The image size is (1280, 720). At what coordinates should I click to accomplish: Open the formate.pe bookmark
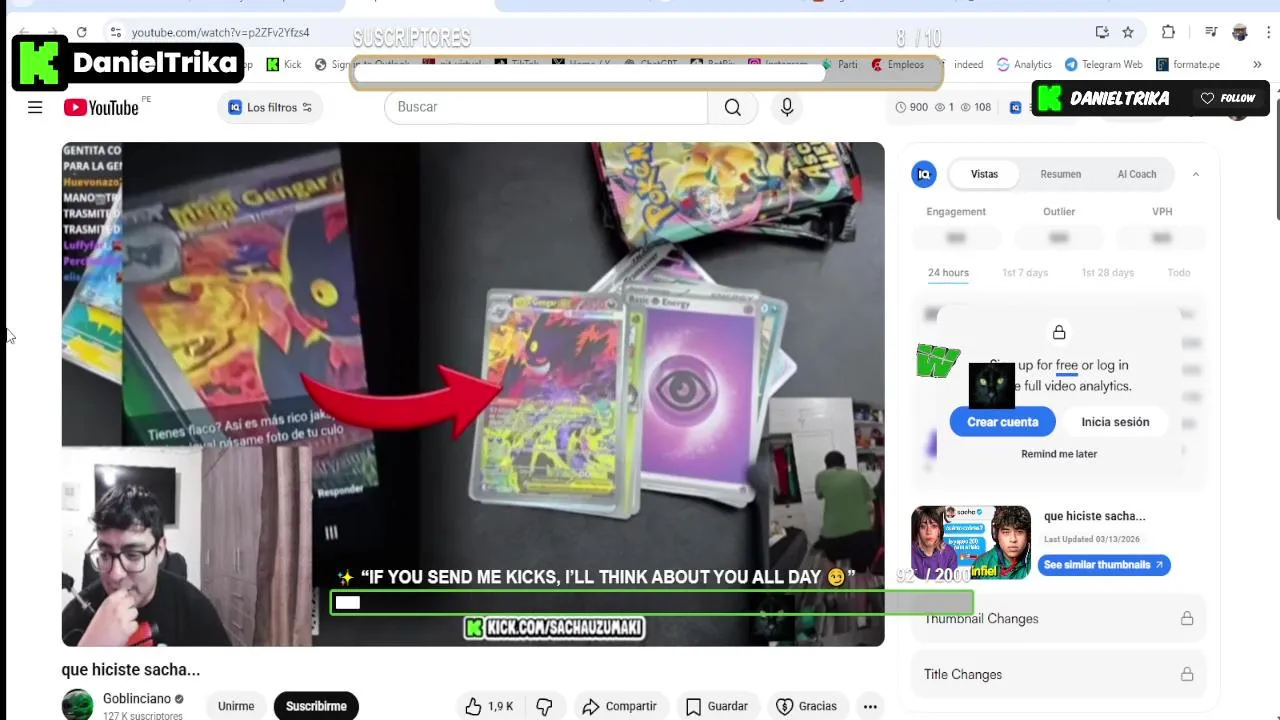1188,64
